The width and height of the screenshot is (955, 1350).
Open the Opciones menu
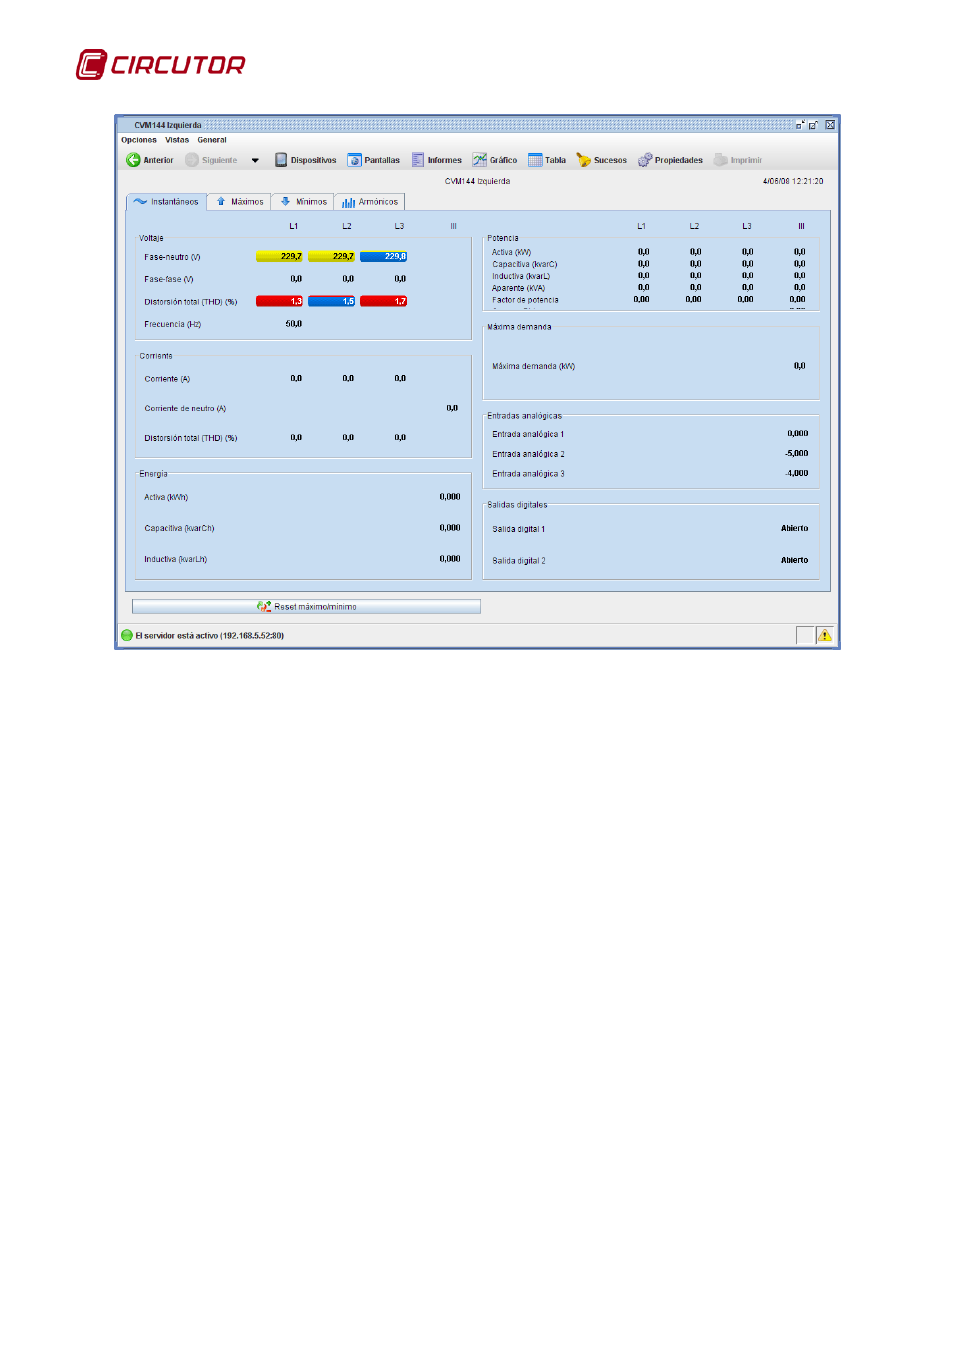139,140
